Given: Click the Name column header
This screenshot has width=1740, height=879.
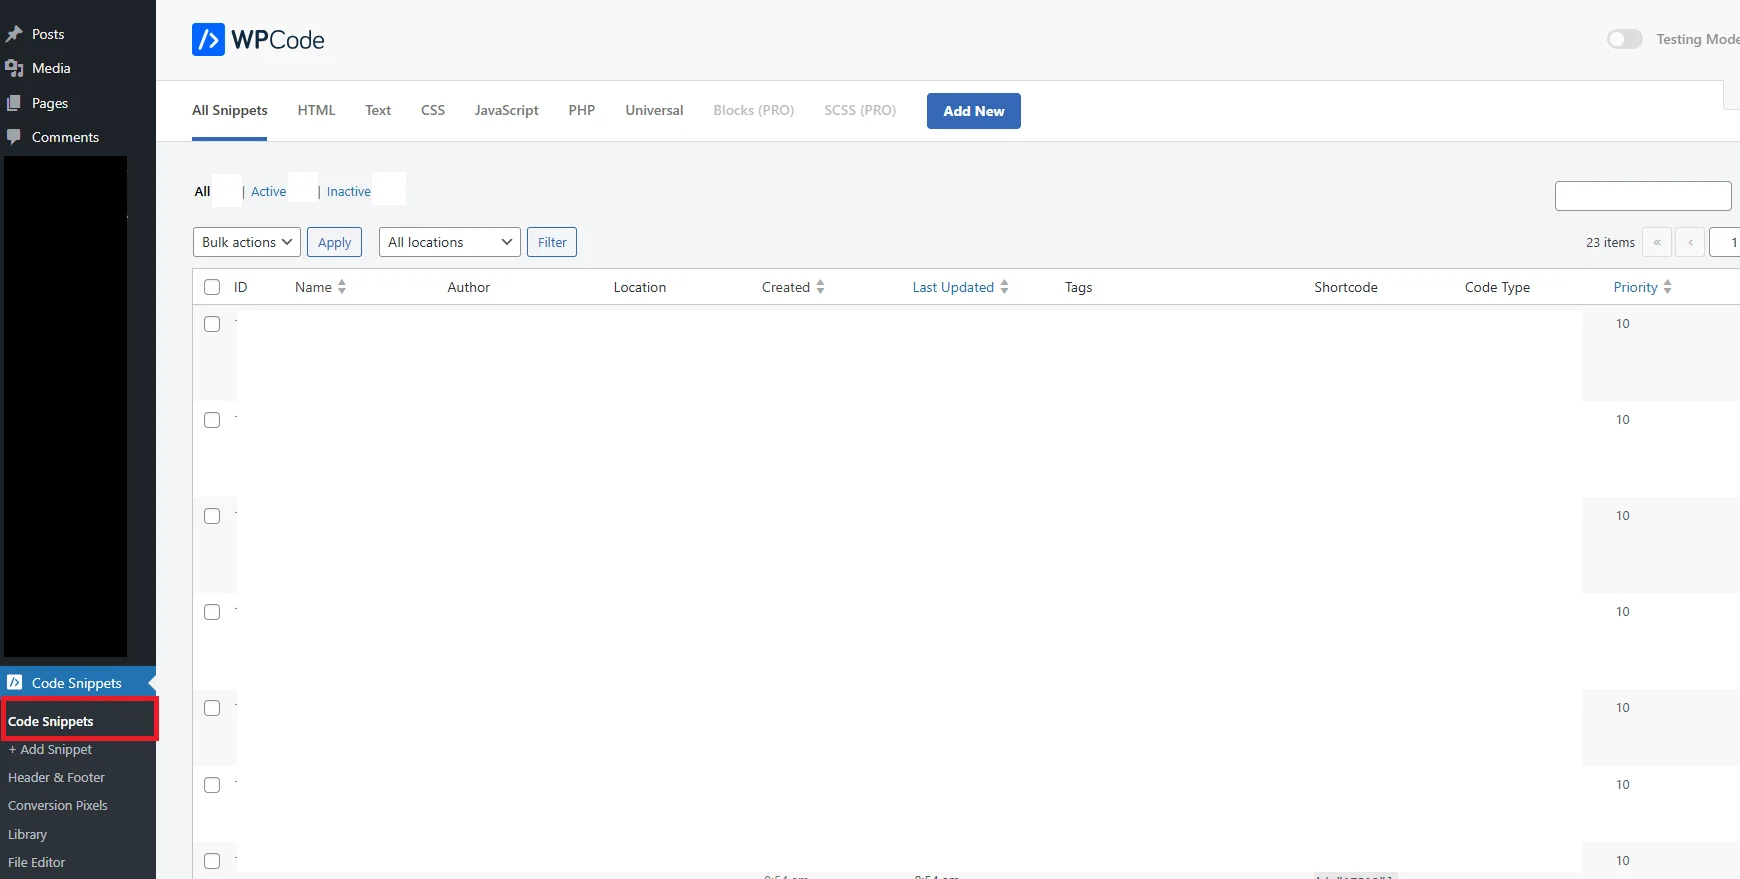Looking at the screenshot, I should pyautogui.click(x=313, y=287).
